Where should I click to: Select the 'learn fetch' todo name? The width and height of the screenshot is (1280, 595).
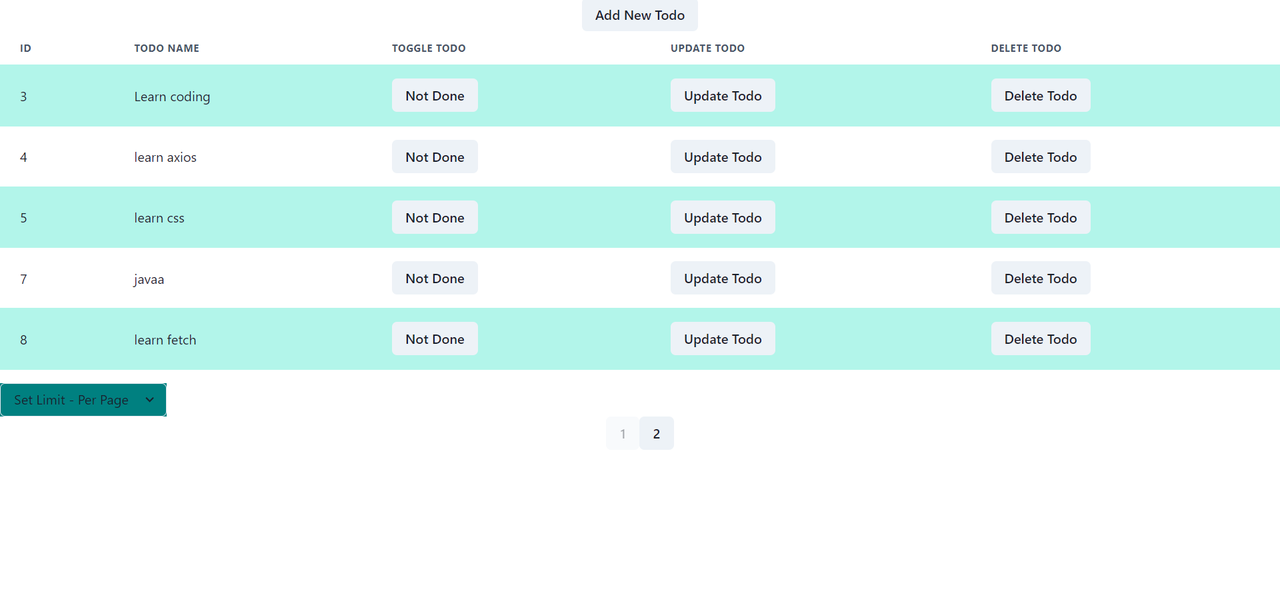pos(165,340)
